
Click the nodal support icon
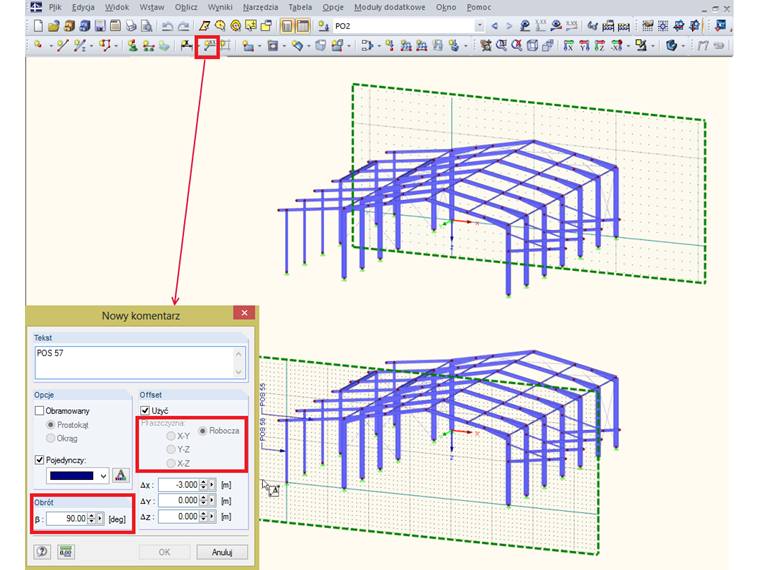coord(132,46)
